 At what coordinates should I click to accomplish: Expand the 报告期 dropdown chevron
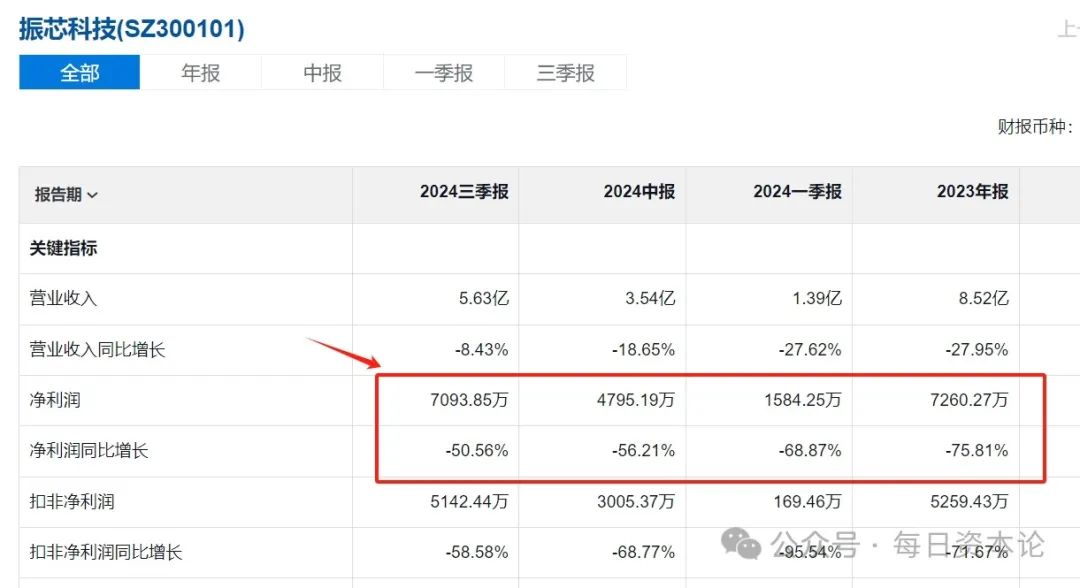click(93, 196)
